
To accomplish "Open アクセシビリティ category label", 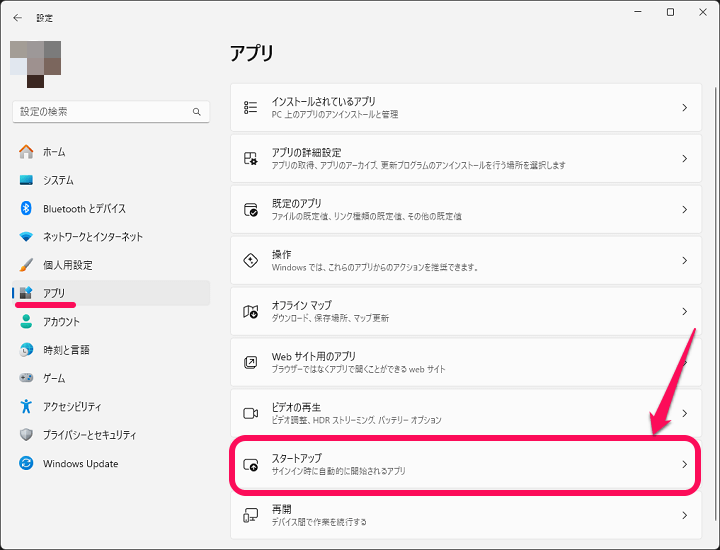I will pos(72,407).
